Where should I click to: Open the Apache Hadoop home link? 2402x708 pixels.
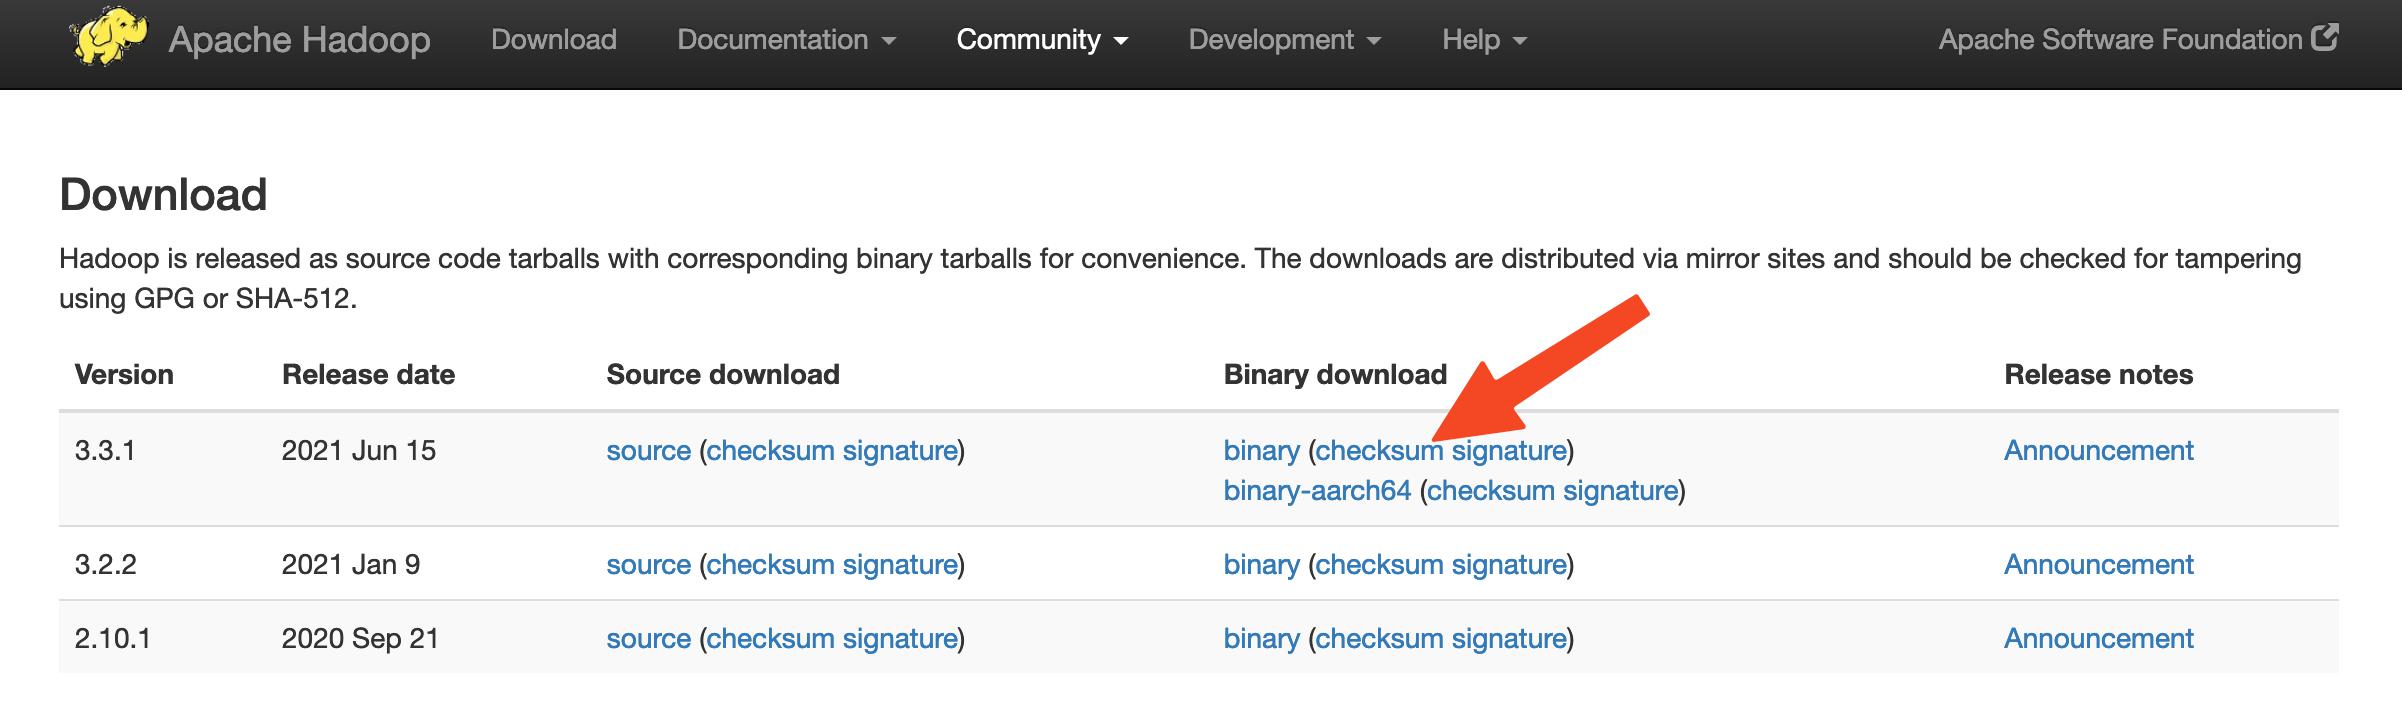pyautogui.click(x=299, y=40)
